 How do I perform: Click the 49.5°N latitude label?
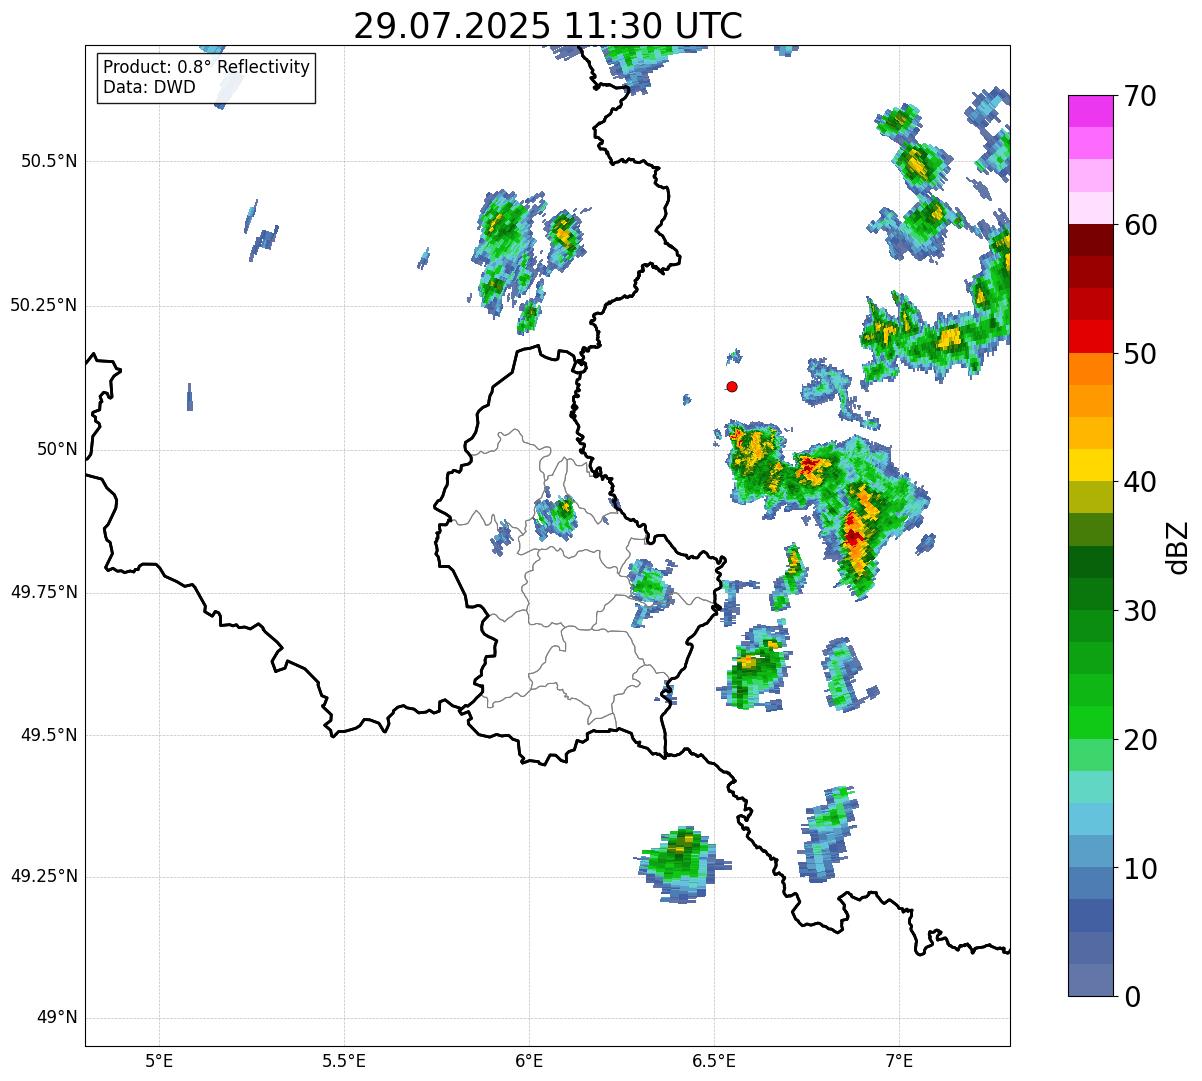[49, 735]
